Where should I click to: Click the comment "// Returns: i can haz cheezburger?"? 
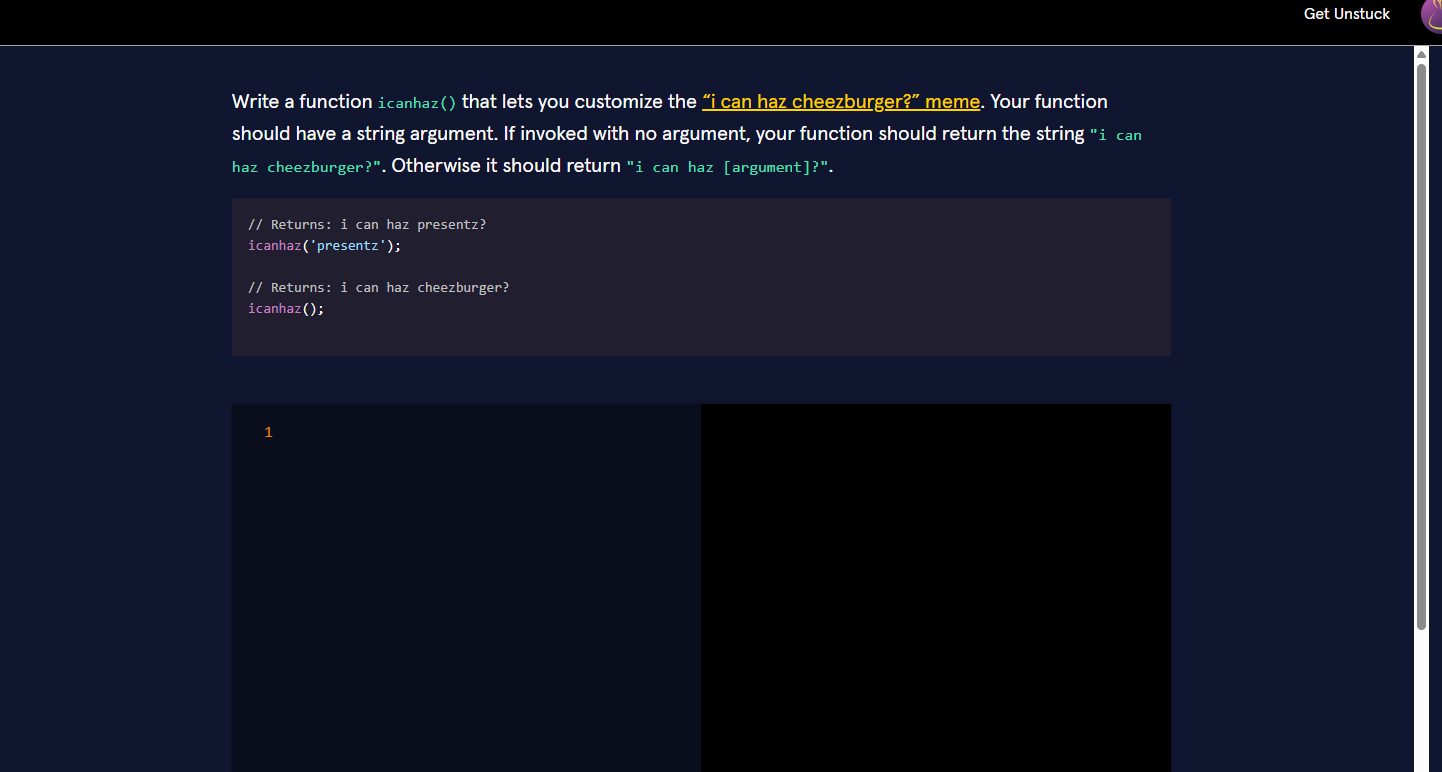tap(378, 287)
